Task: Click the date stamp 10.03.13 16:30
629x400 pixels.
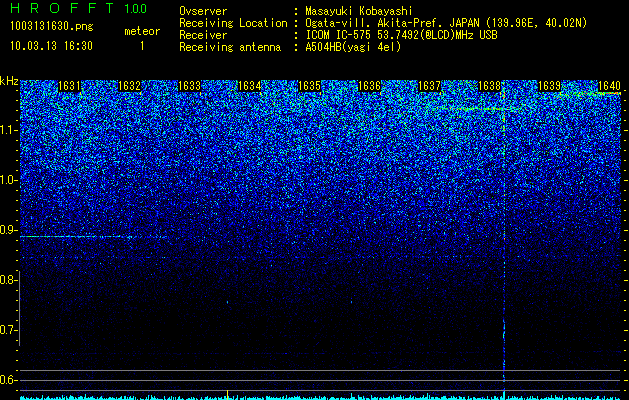Action: pos(51,46)
